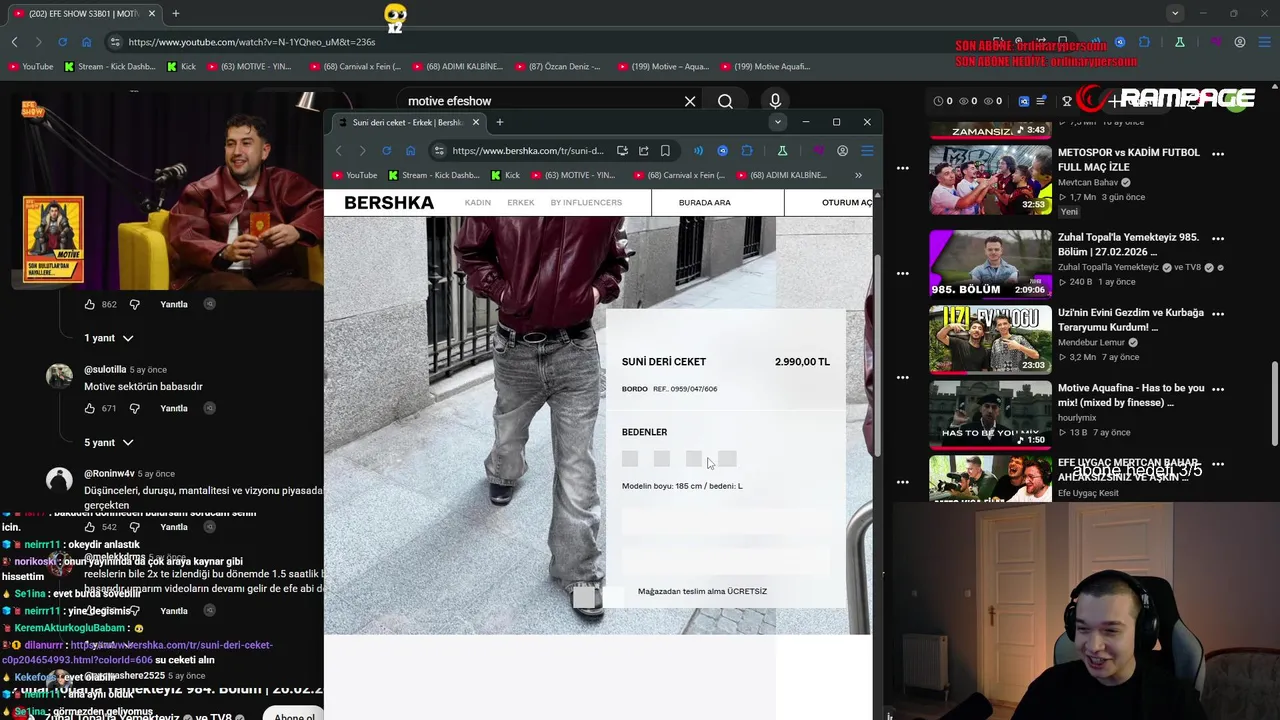Screen dimensions: 1280x720
Task: Like @sulotilla's comment with 671 likes
Action: 90,408
